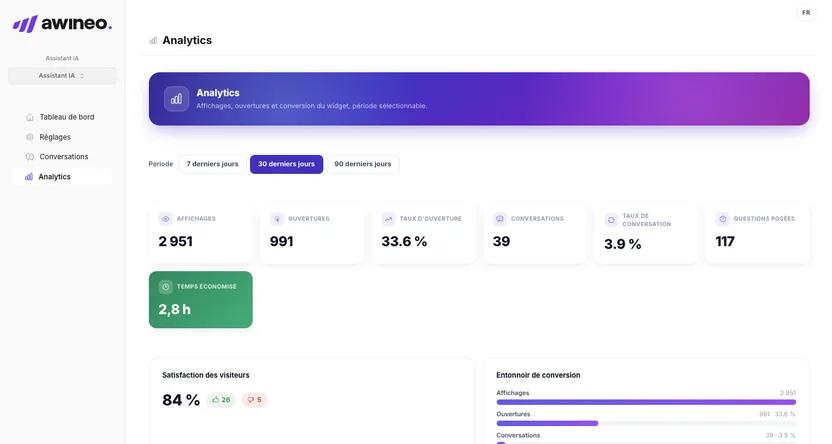The image size is (832, 444).
Task: Click the 2,8 h temps économisé value
Action: (175, 309)
